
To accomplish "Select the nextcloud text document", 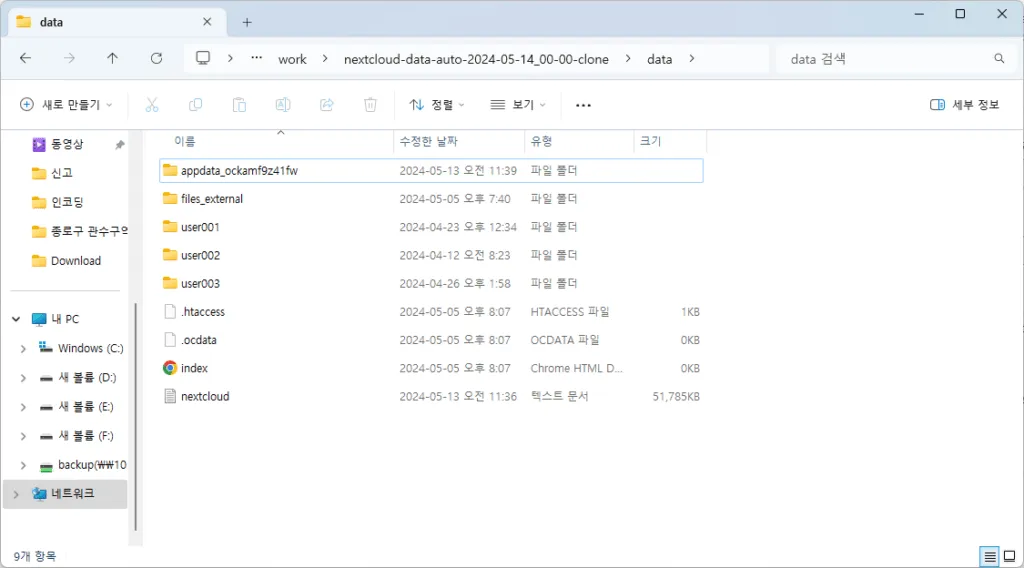I will [431, 396].
